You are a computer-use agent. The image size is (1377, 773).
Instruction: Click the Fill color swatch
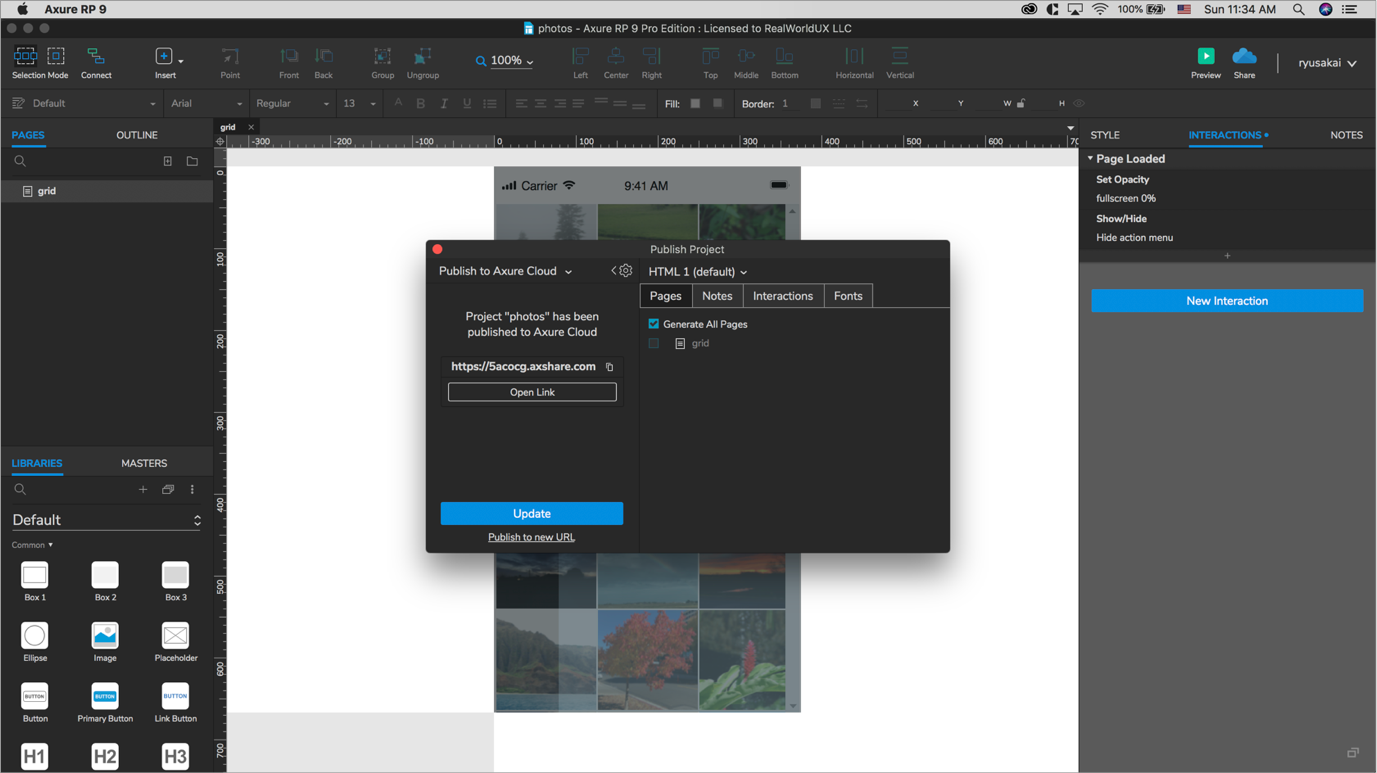point(695,104)
